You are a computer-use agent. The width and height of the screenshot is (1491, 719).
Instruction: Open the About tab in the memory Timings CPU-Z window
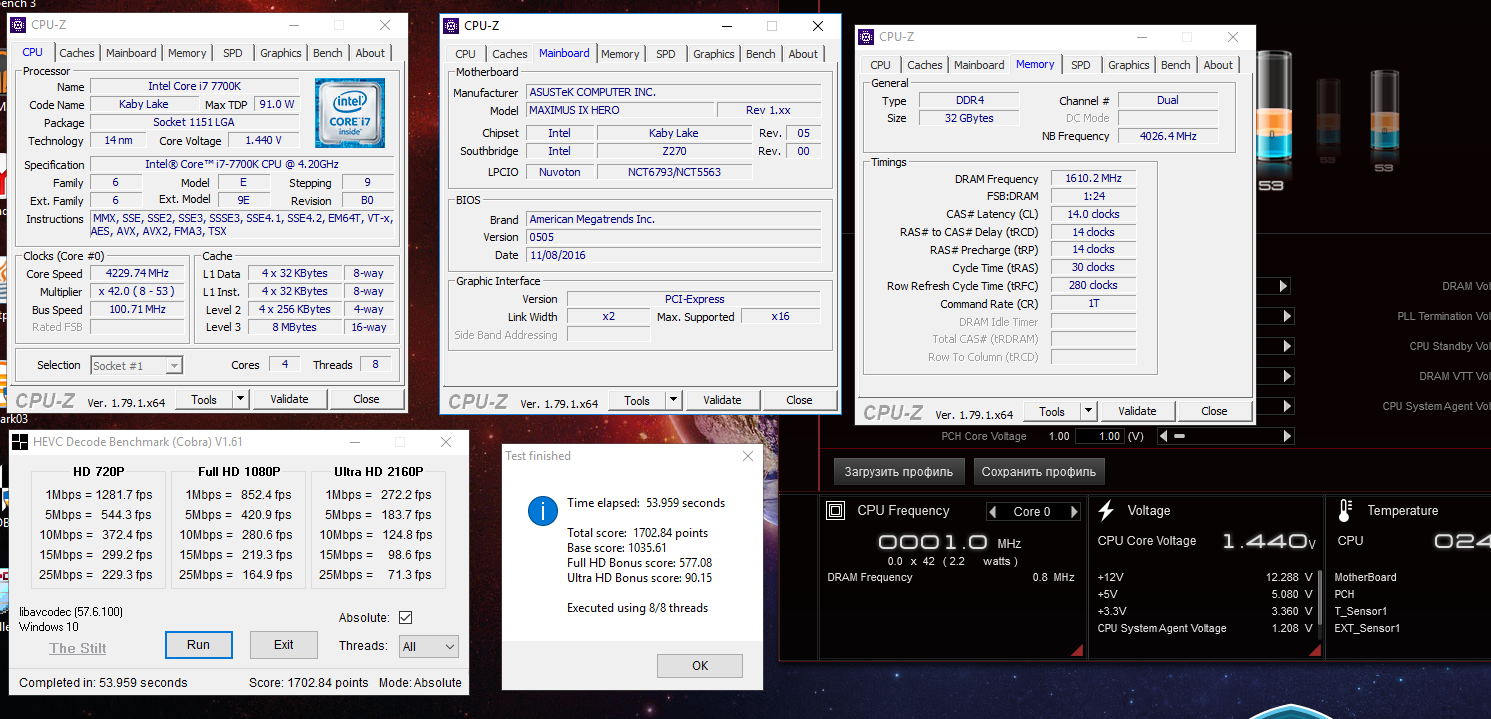1218,65
